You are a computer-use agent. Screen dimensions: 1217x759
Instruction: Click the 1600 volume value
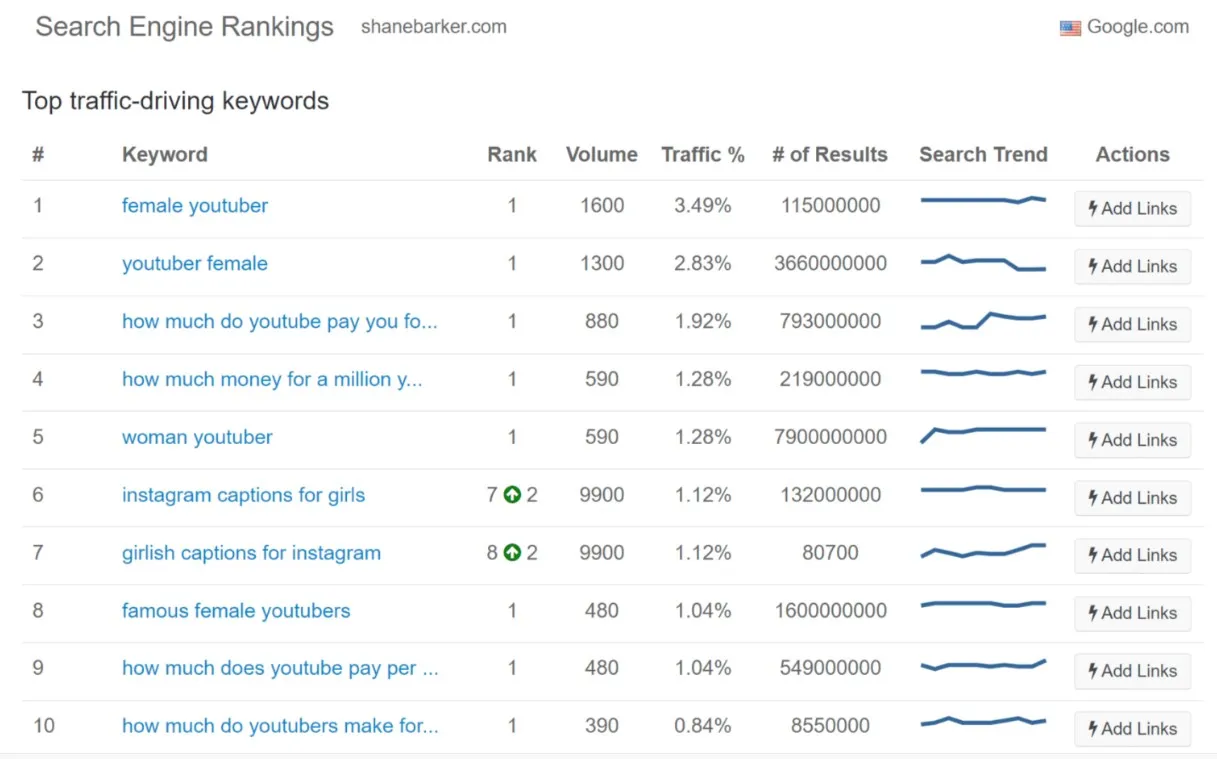coord(602,206)
